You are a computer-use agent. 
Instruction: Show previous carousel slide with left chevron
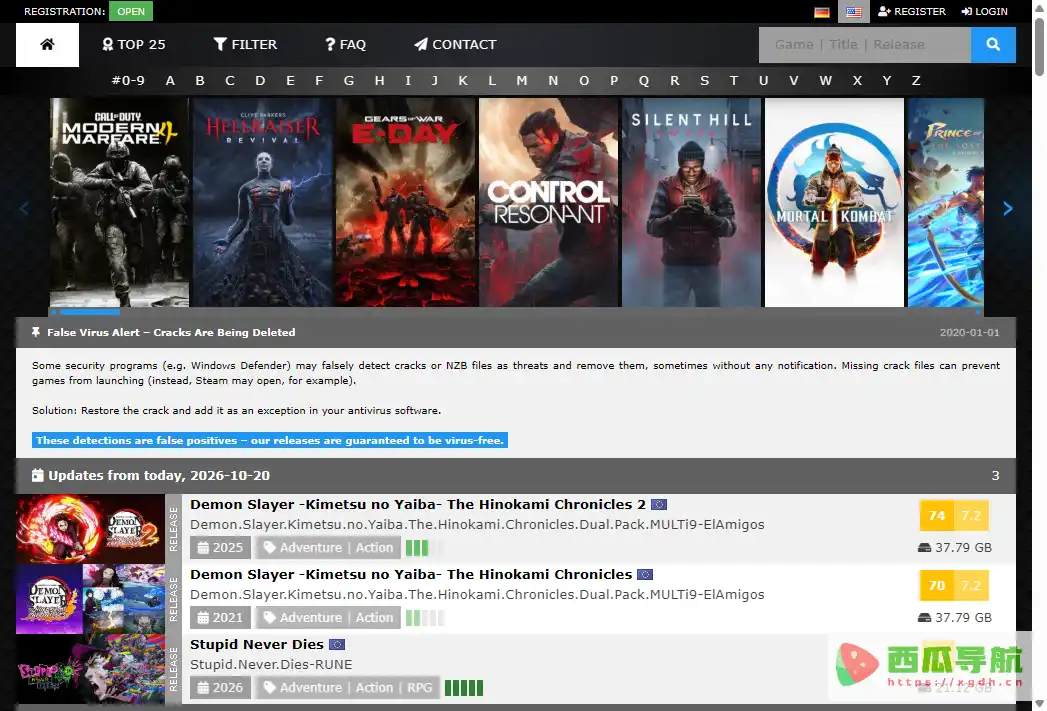pos(24,209)
